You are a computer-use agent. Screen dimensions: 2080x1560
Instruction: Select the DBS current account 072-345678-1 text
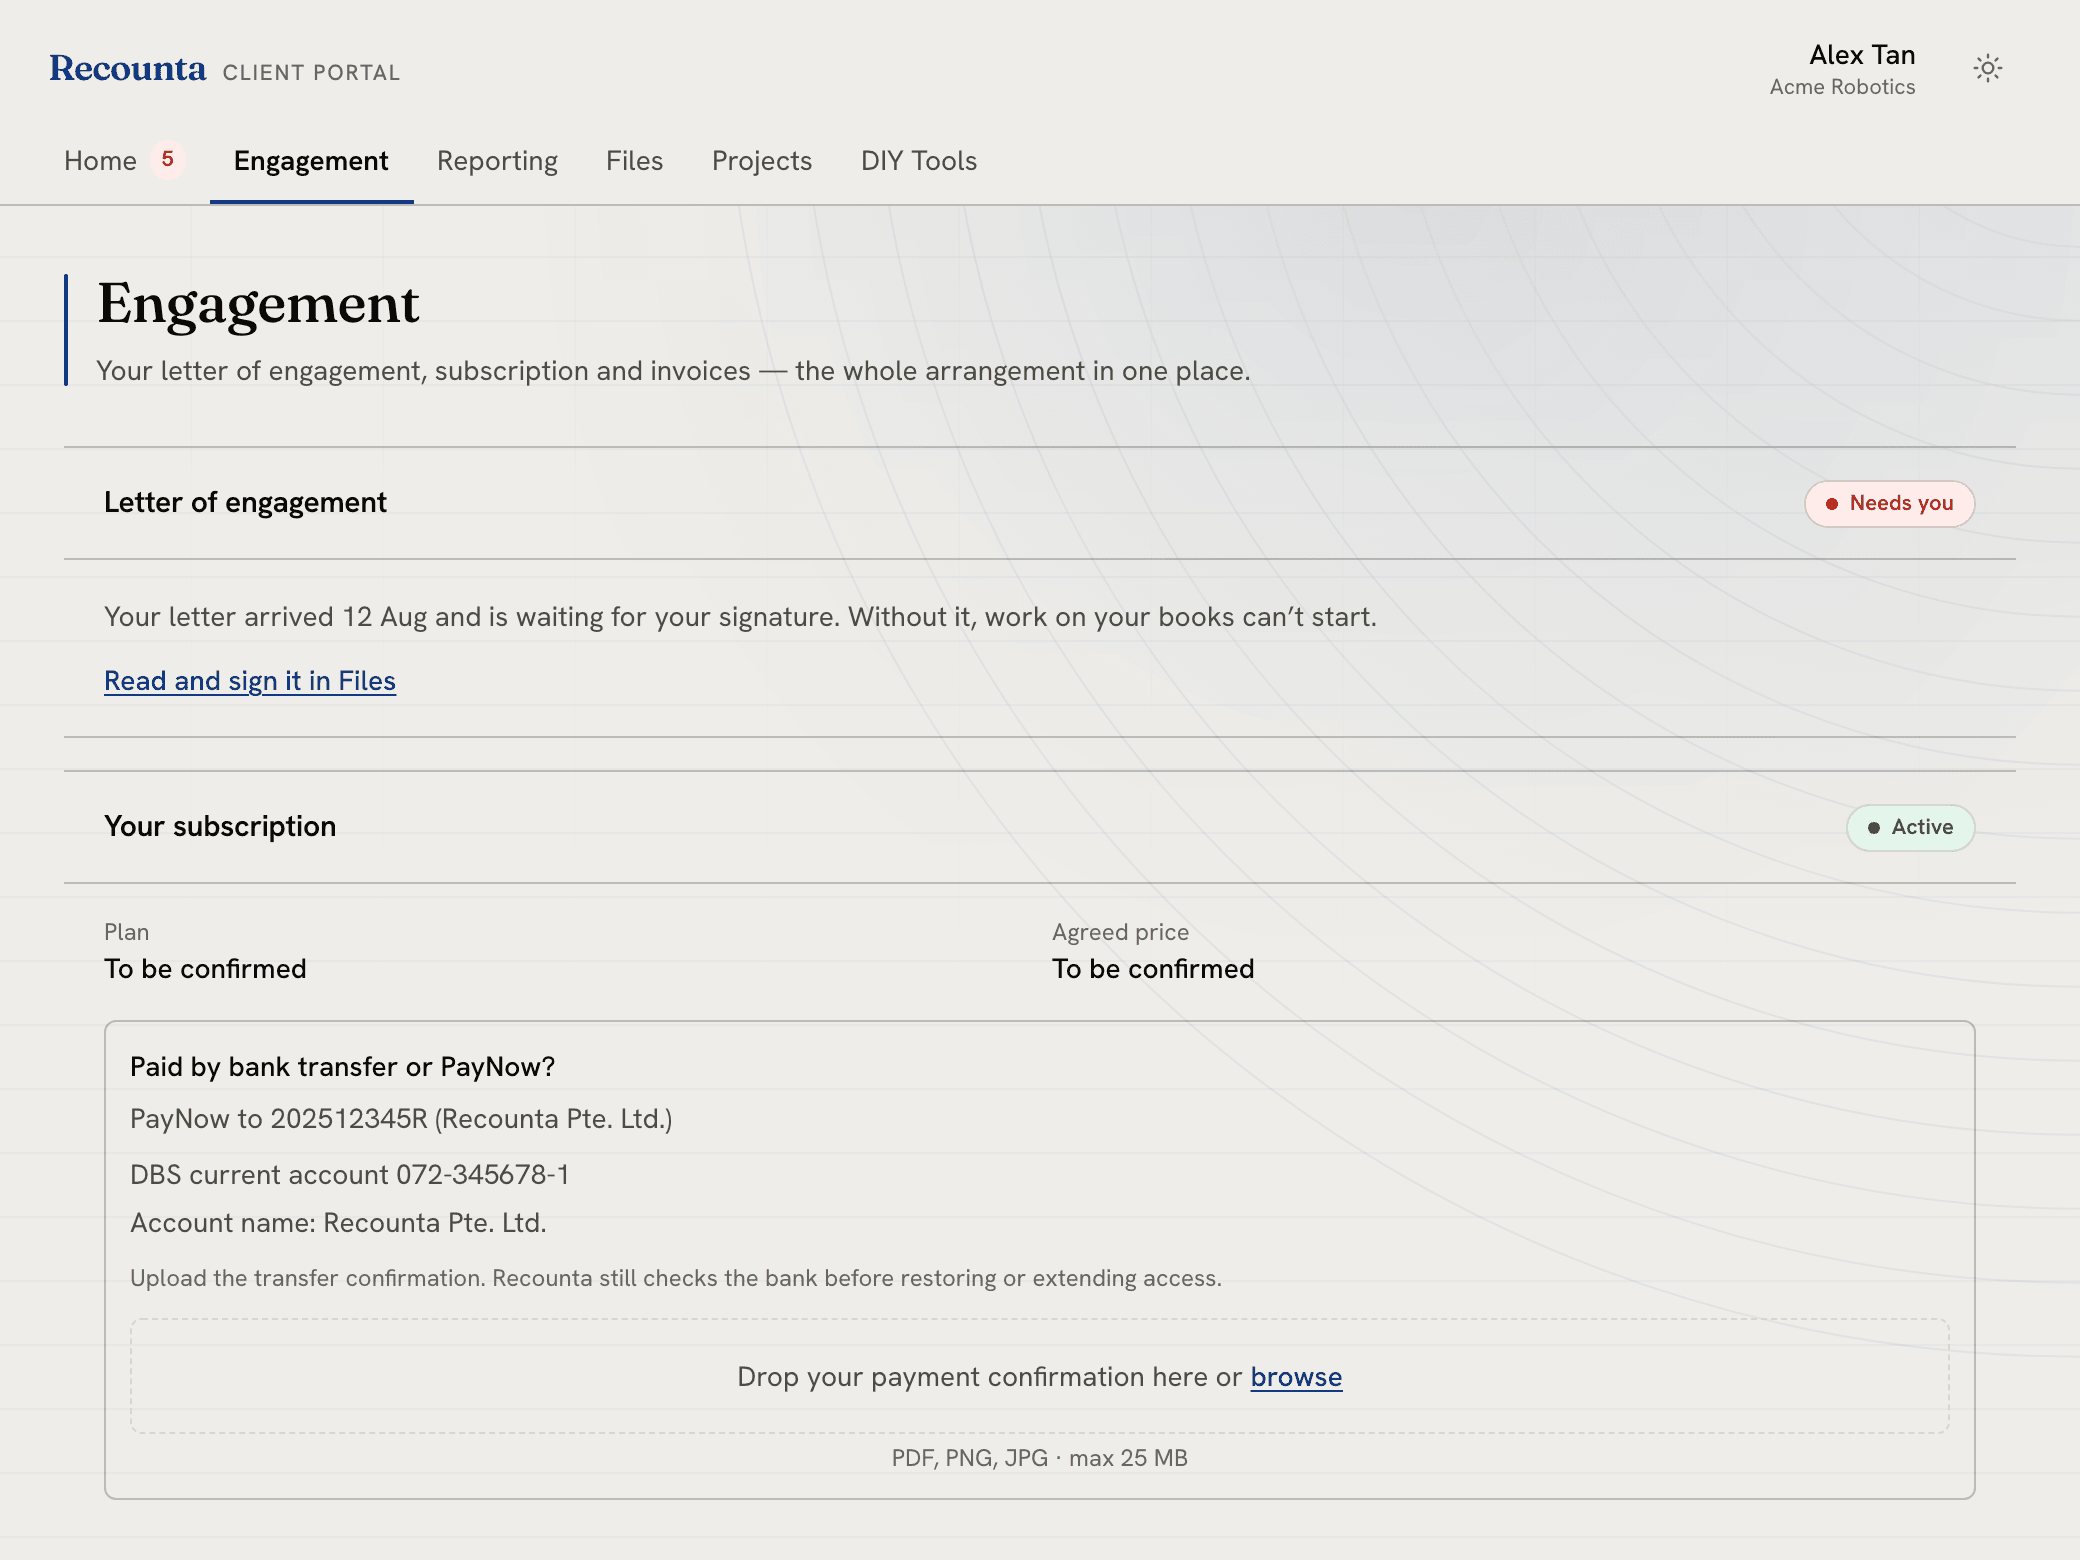tap(350, 1175)
